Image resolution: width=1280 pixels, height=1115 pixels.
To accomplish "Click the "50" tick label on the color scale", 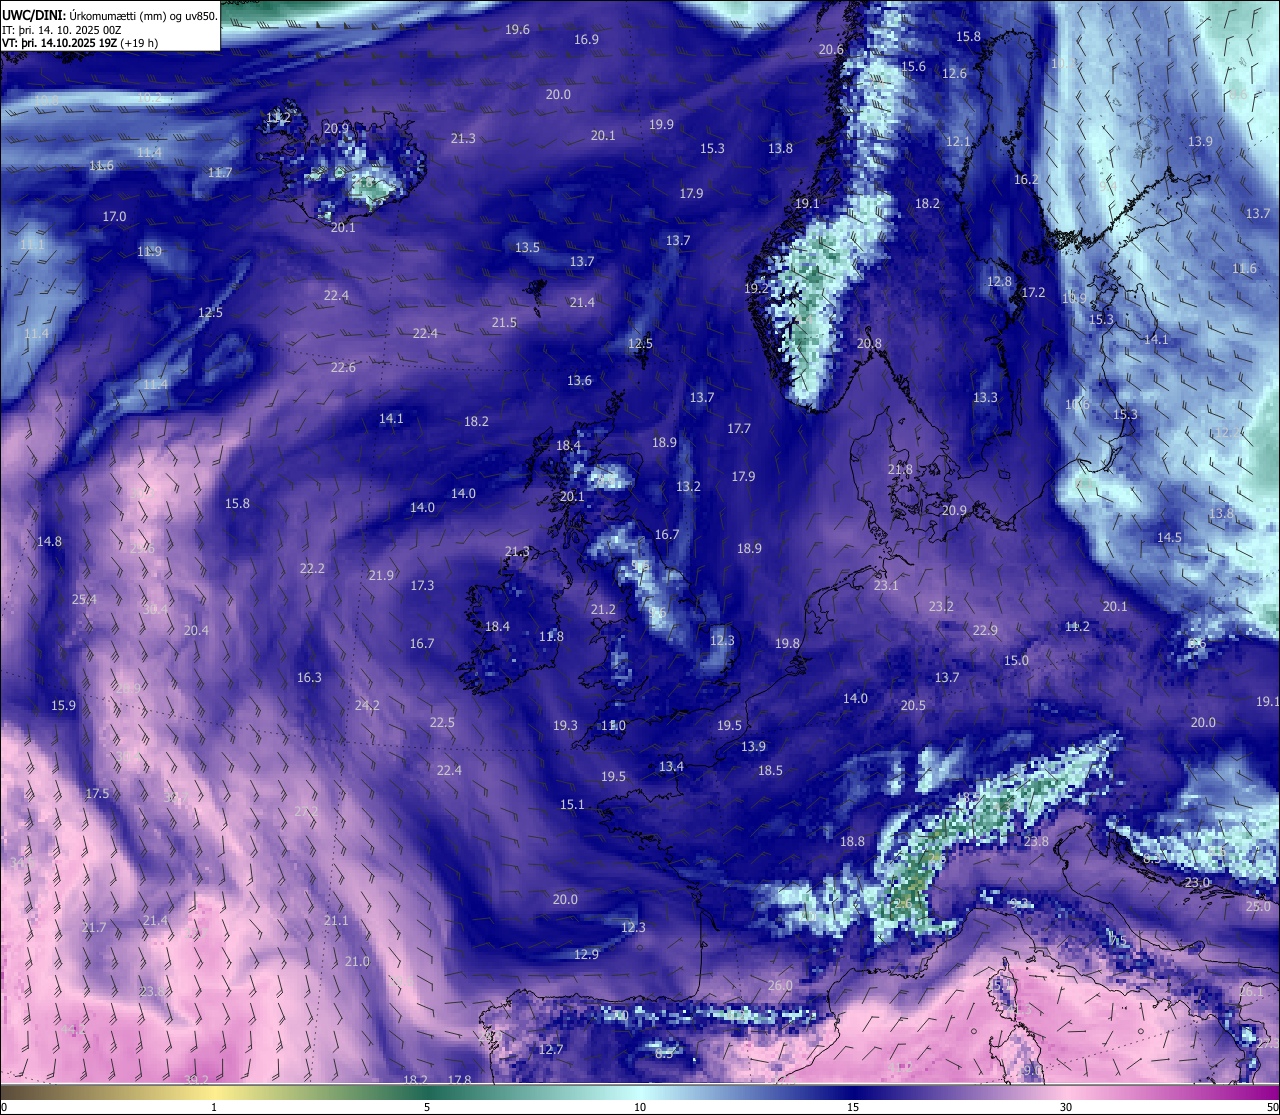I will 1271,1107.
